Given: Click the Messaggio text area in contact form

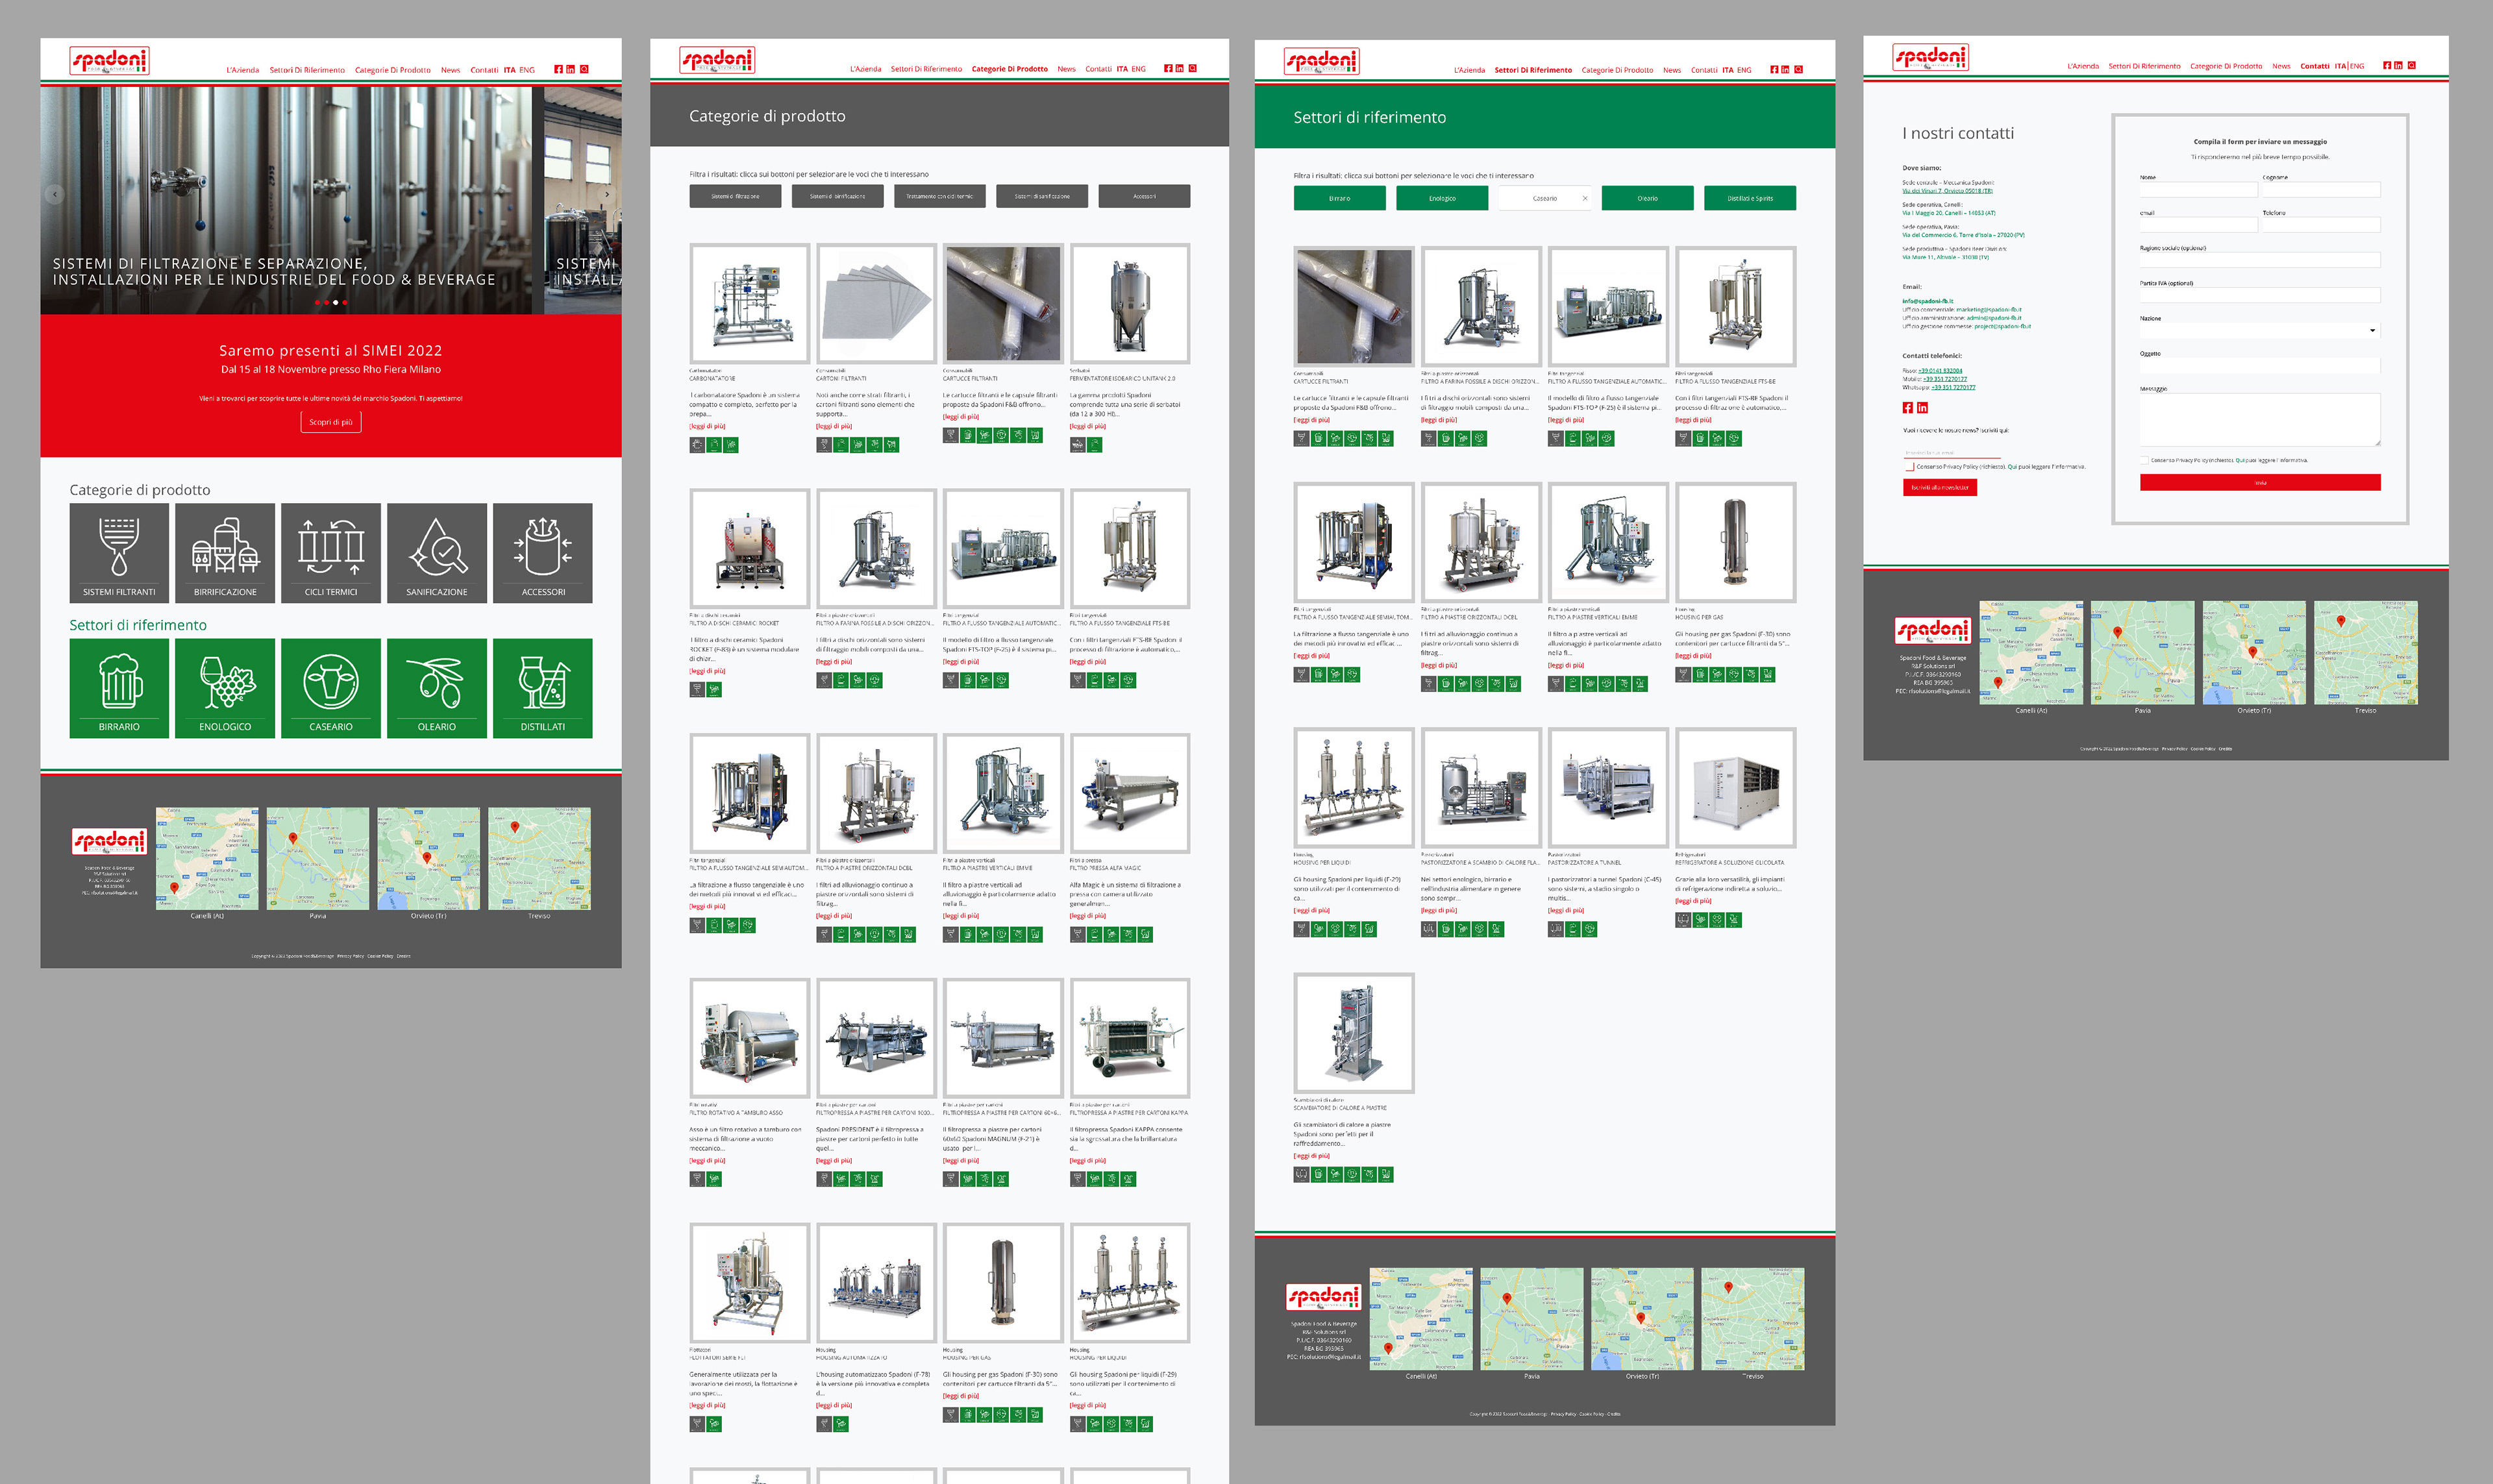Looking at the screenshot, I should click(x=2260, y=419).
